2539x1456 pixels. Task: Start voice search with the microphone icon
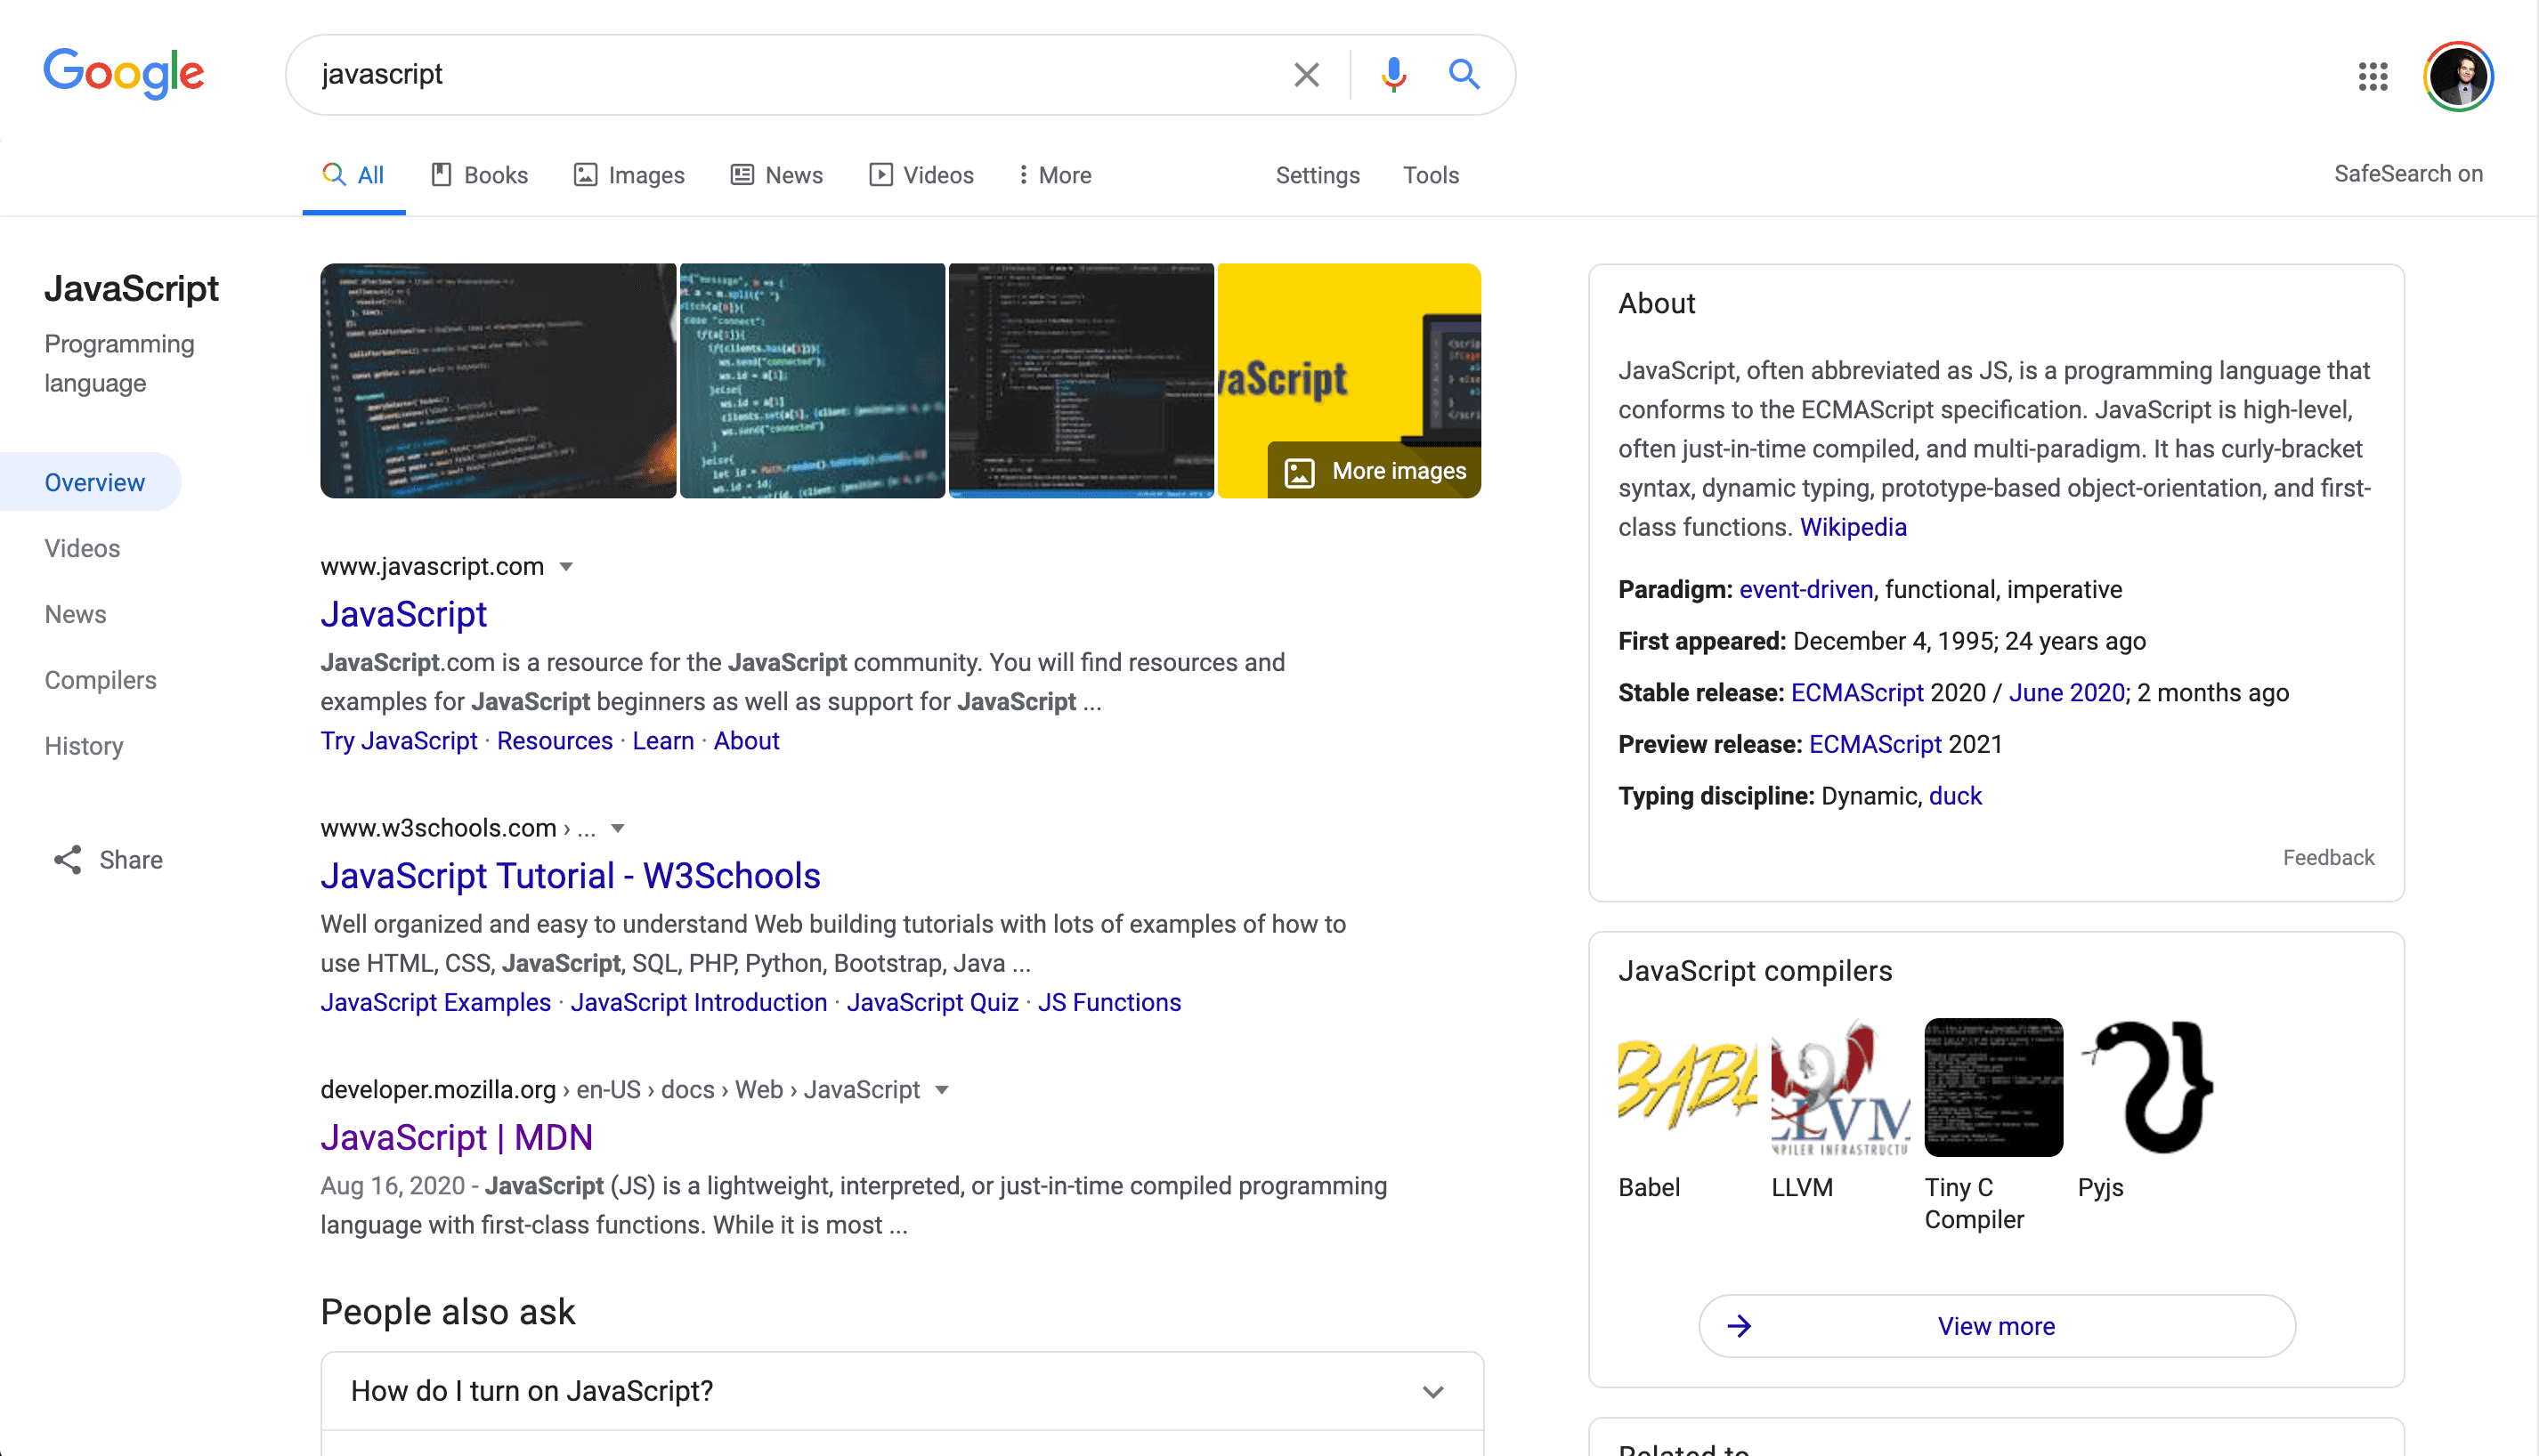[x=1393, y=75]
